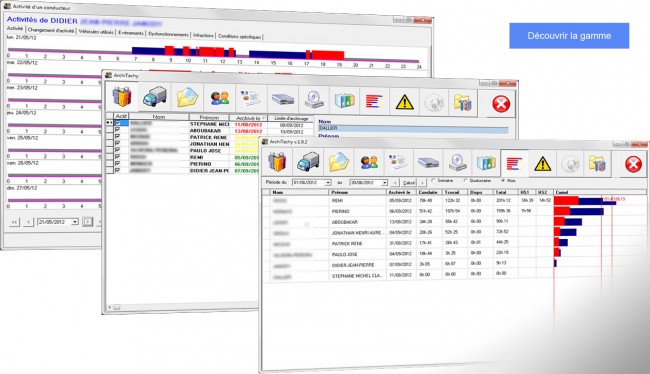Click the warning triangle icon in ArchiTachy v.1.9.2
Viewport: 650px width, 374px height.
[542, 164]
